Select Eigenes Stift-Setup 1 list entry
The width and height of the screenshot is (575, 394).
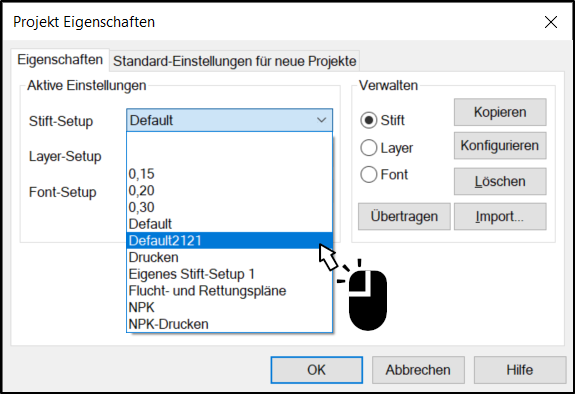[230, 274]
